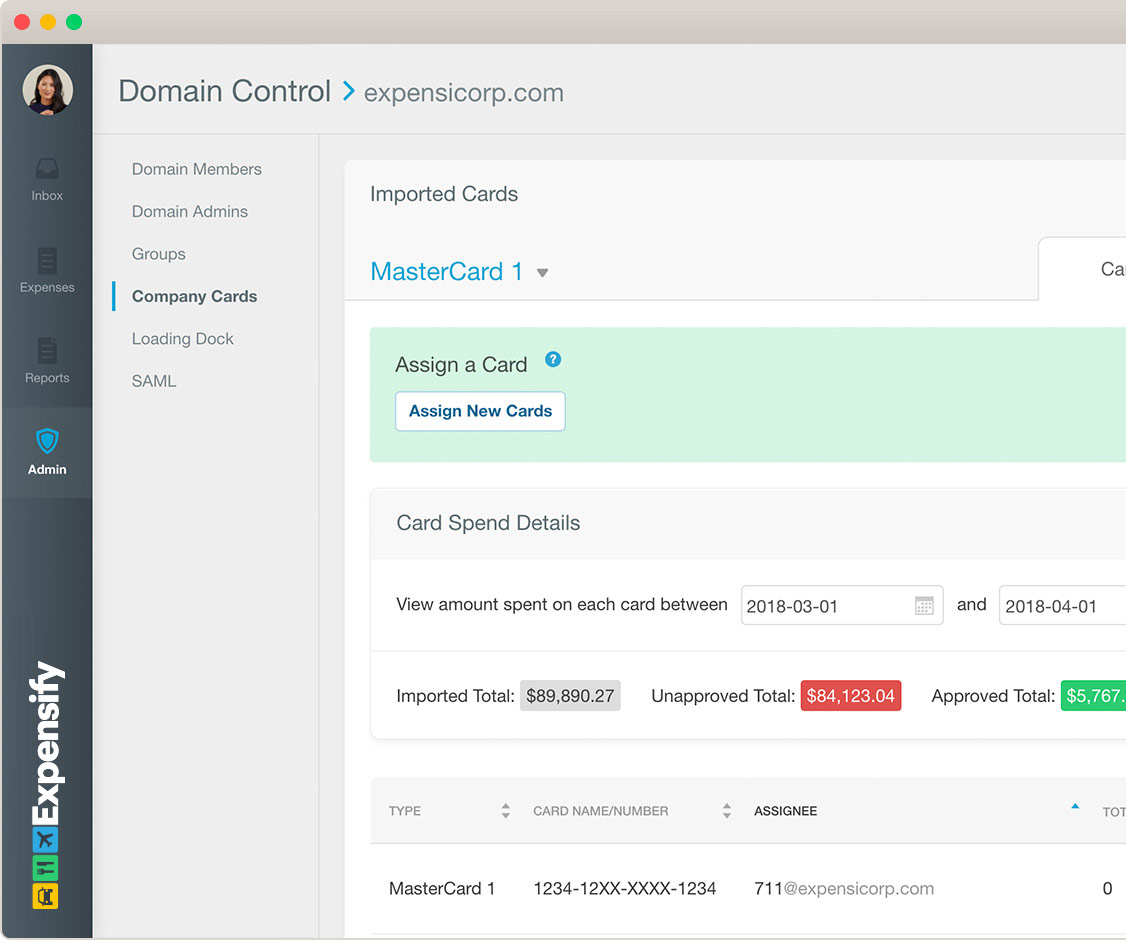Screen dimensions: 1126x940
Task: Open the Loading Dock page
Action: (182, 339)
